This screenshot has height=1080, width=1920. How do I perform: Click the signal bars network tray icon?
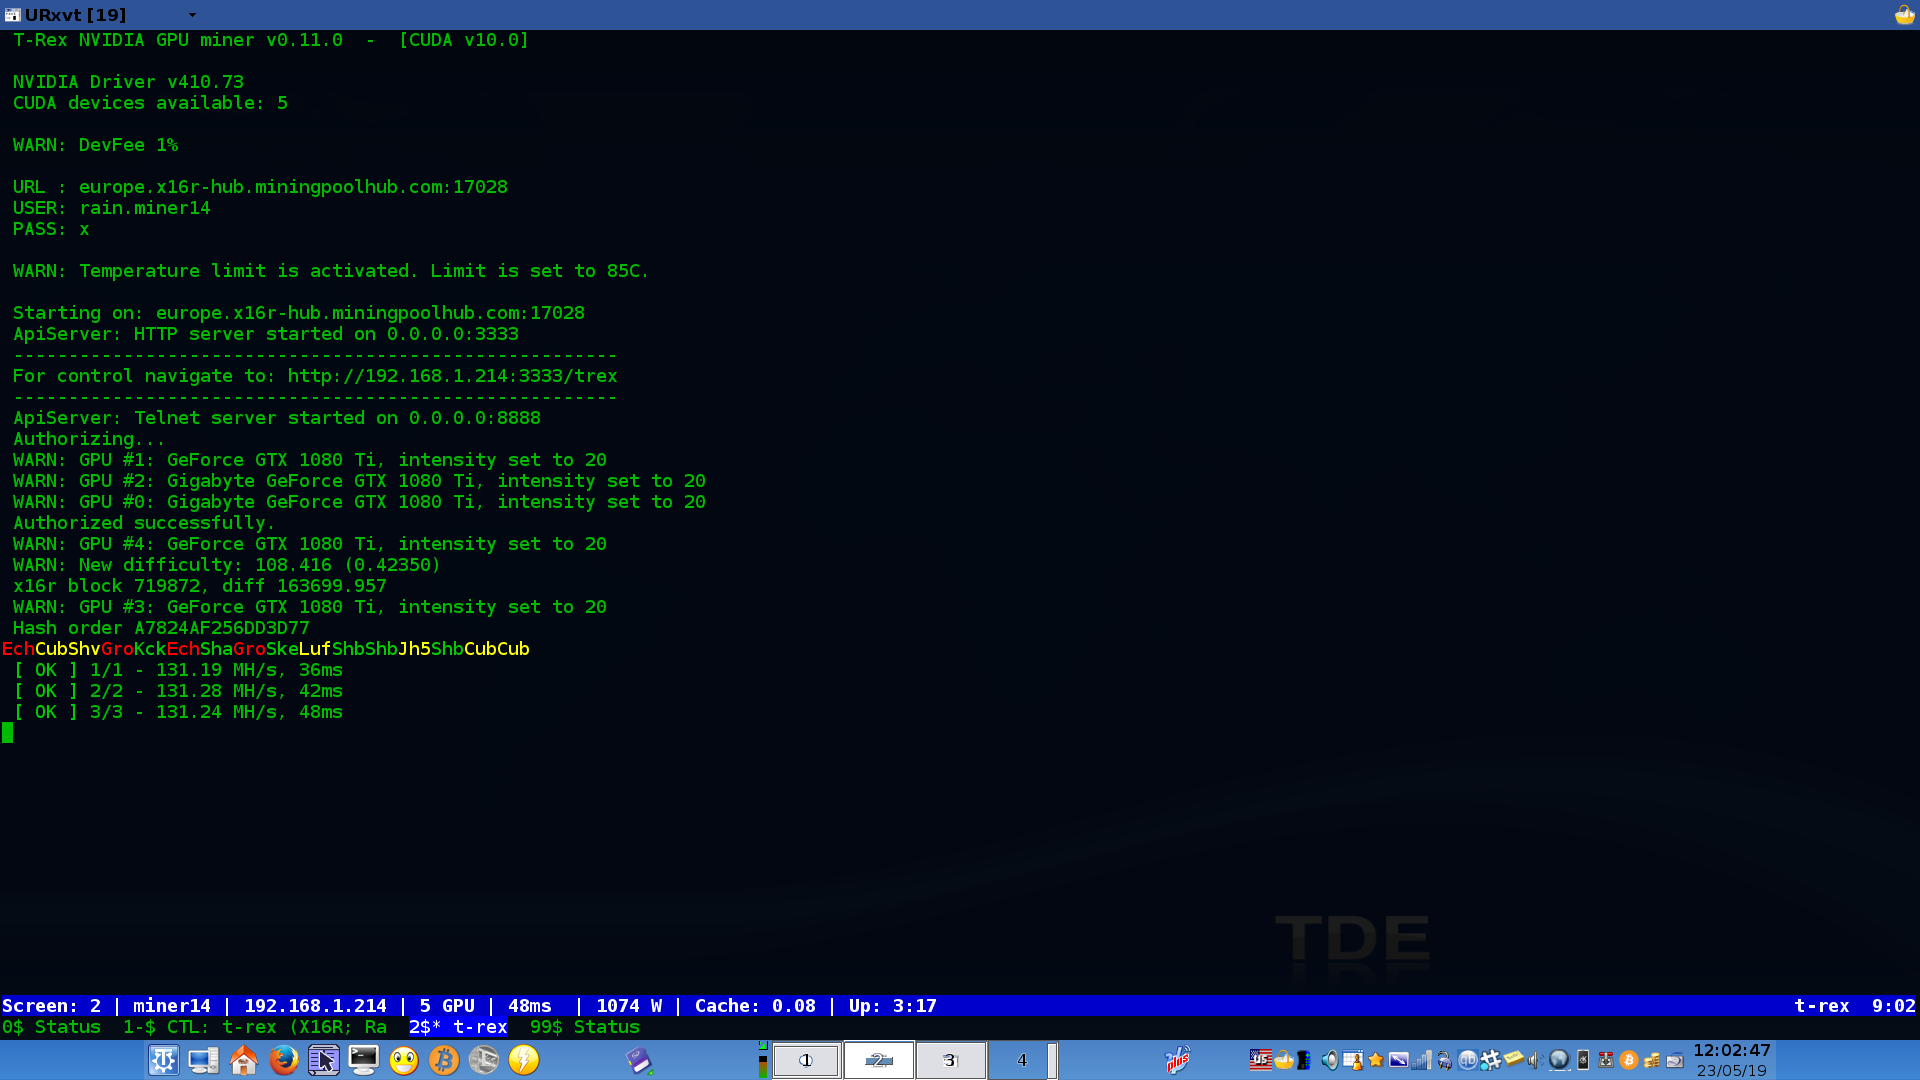click(x=1421, y=1060)
